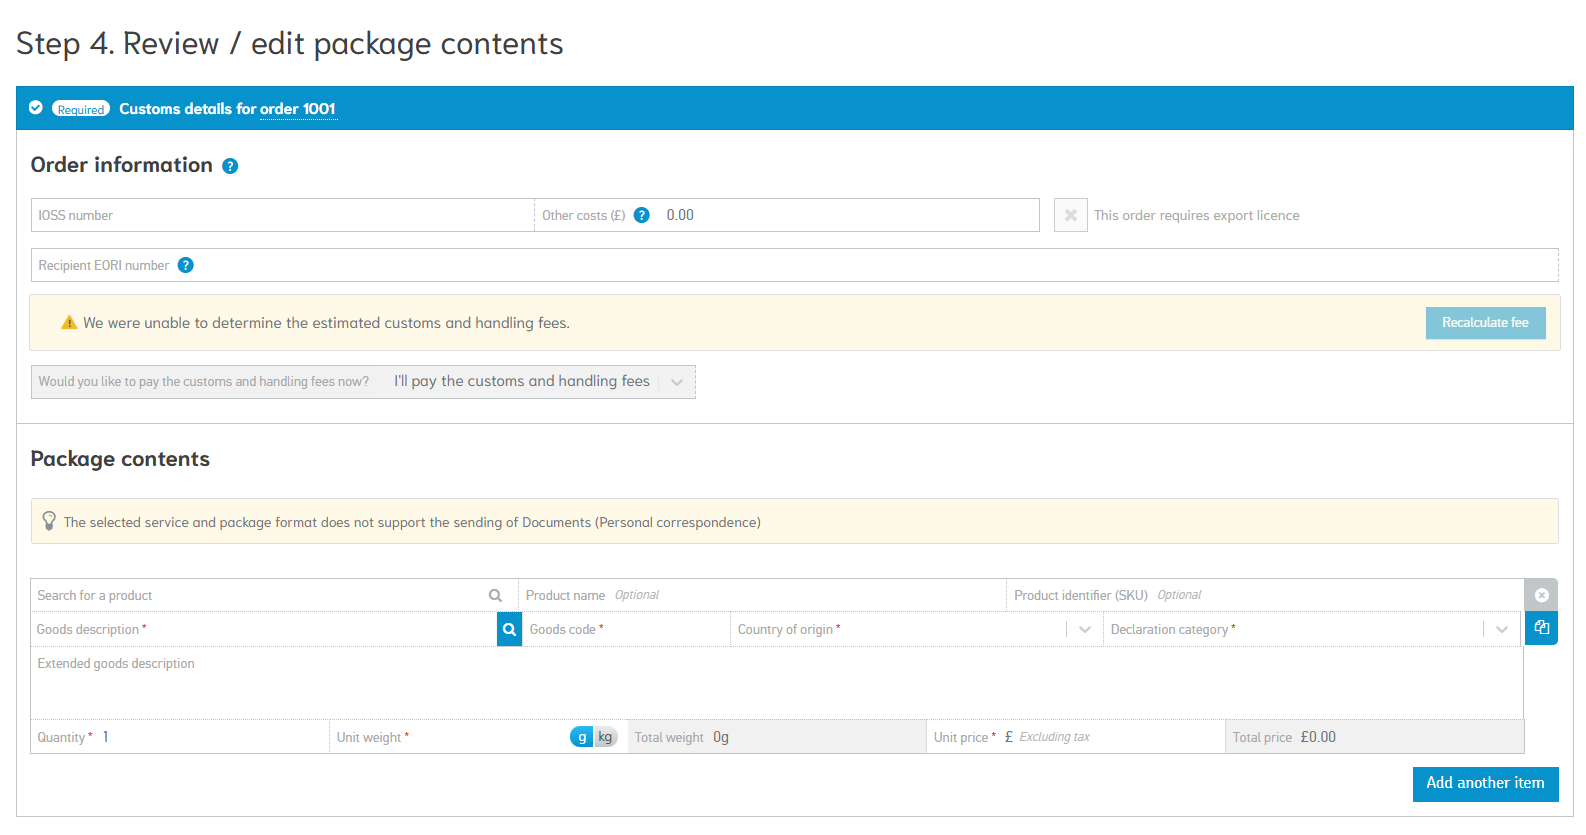Duplicate item using the copy icon
Image resolution: width=1586 pixels, height=835 pixels.
pos(1541,628)
